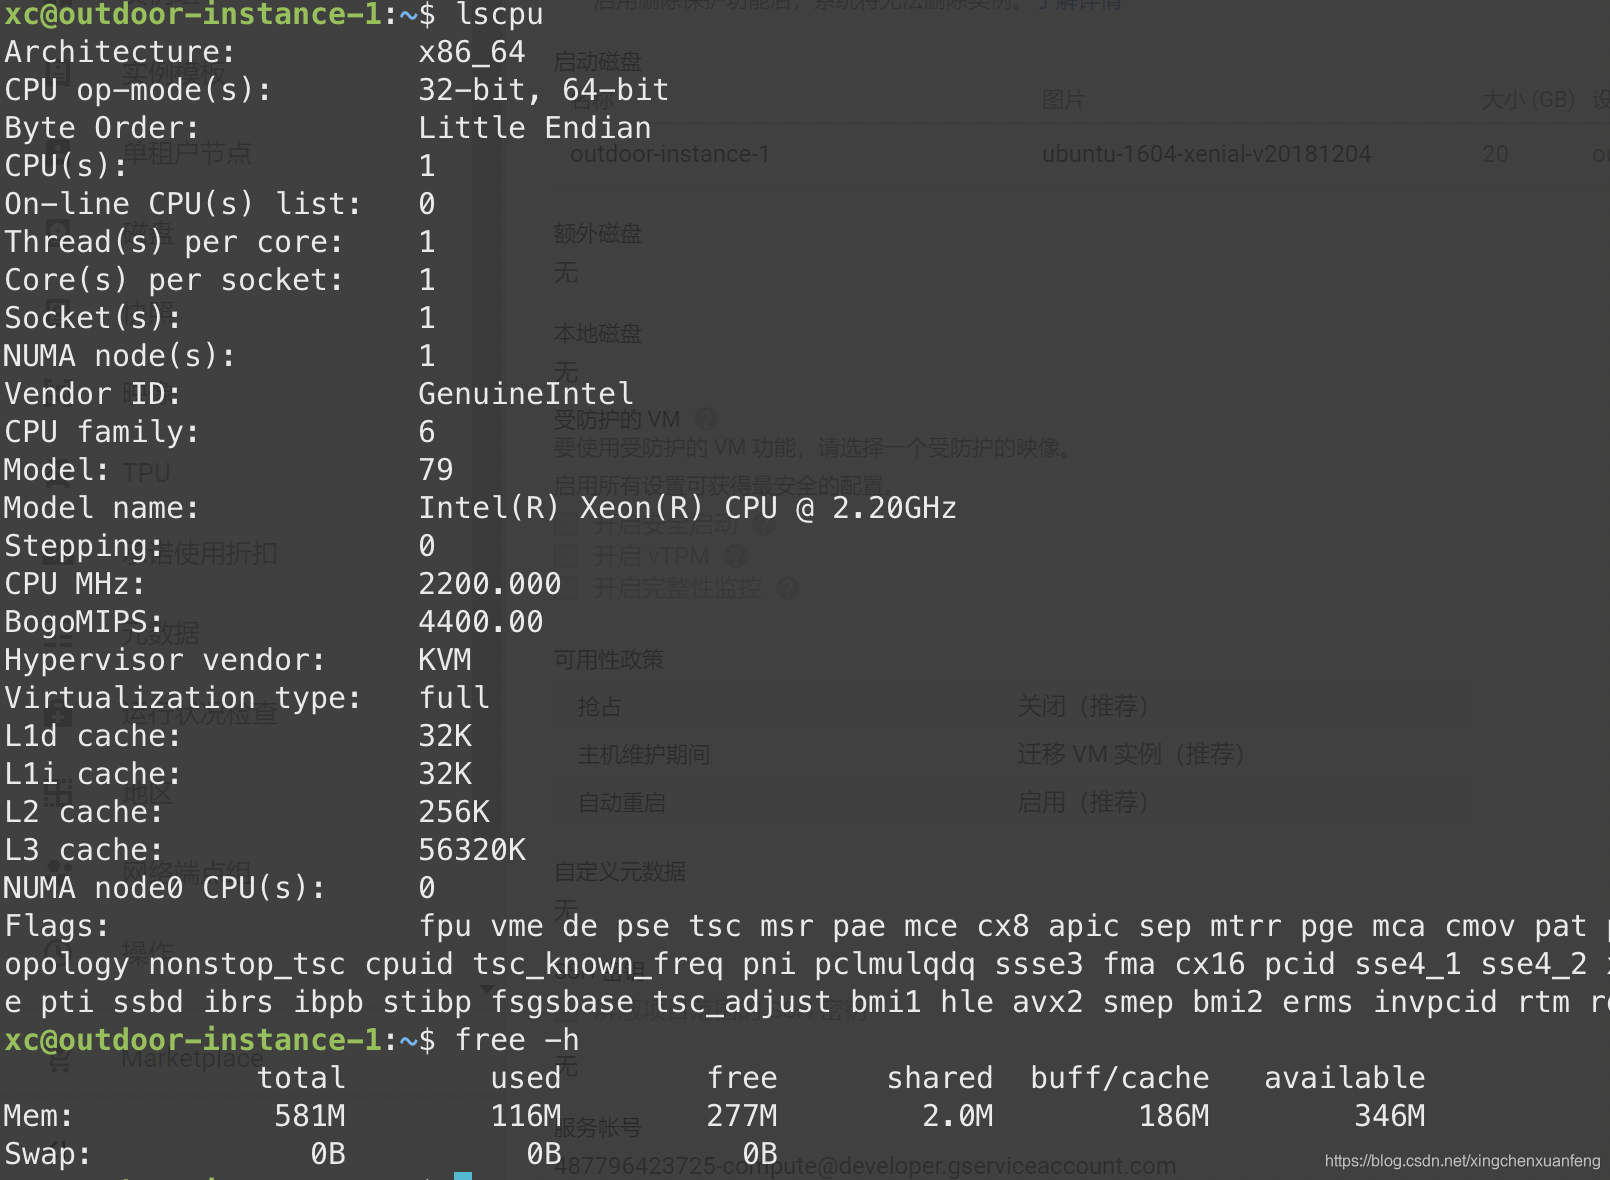The height and width of the screenshot is (1180, 1610).
Task: Click the terminal cursor at the prompt
Action: point(462,1175)
